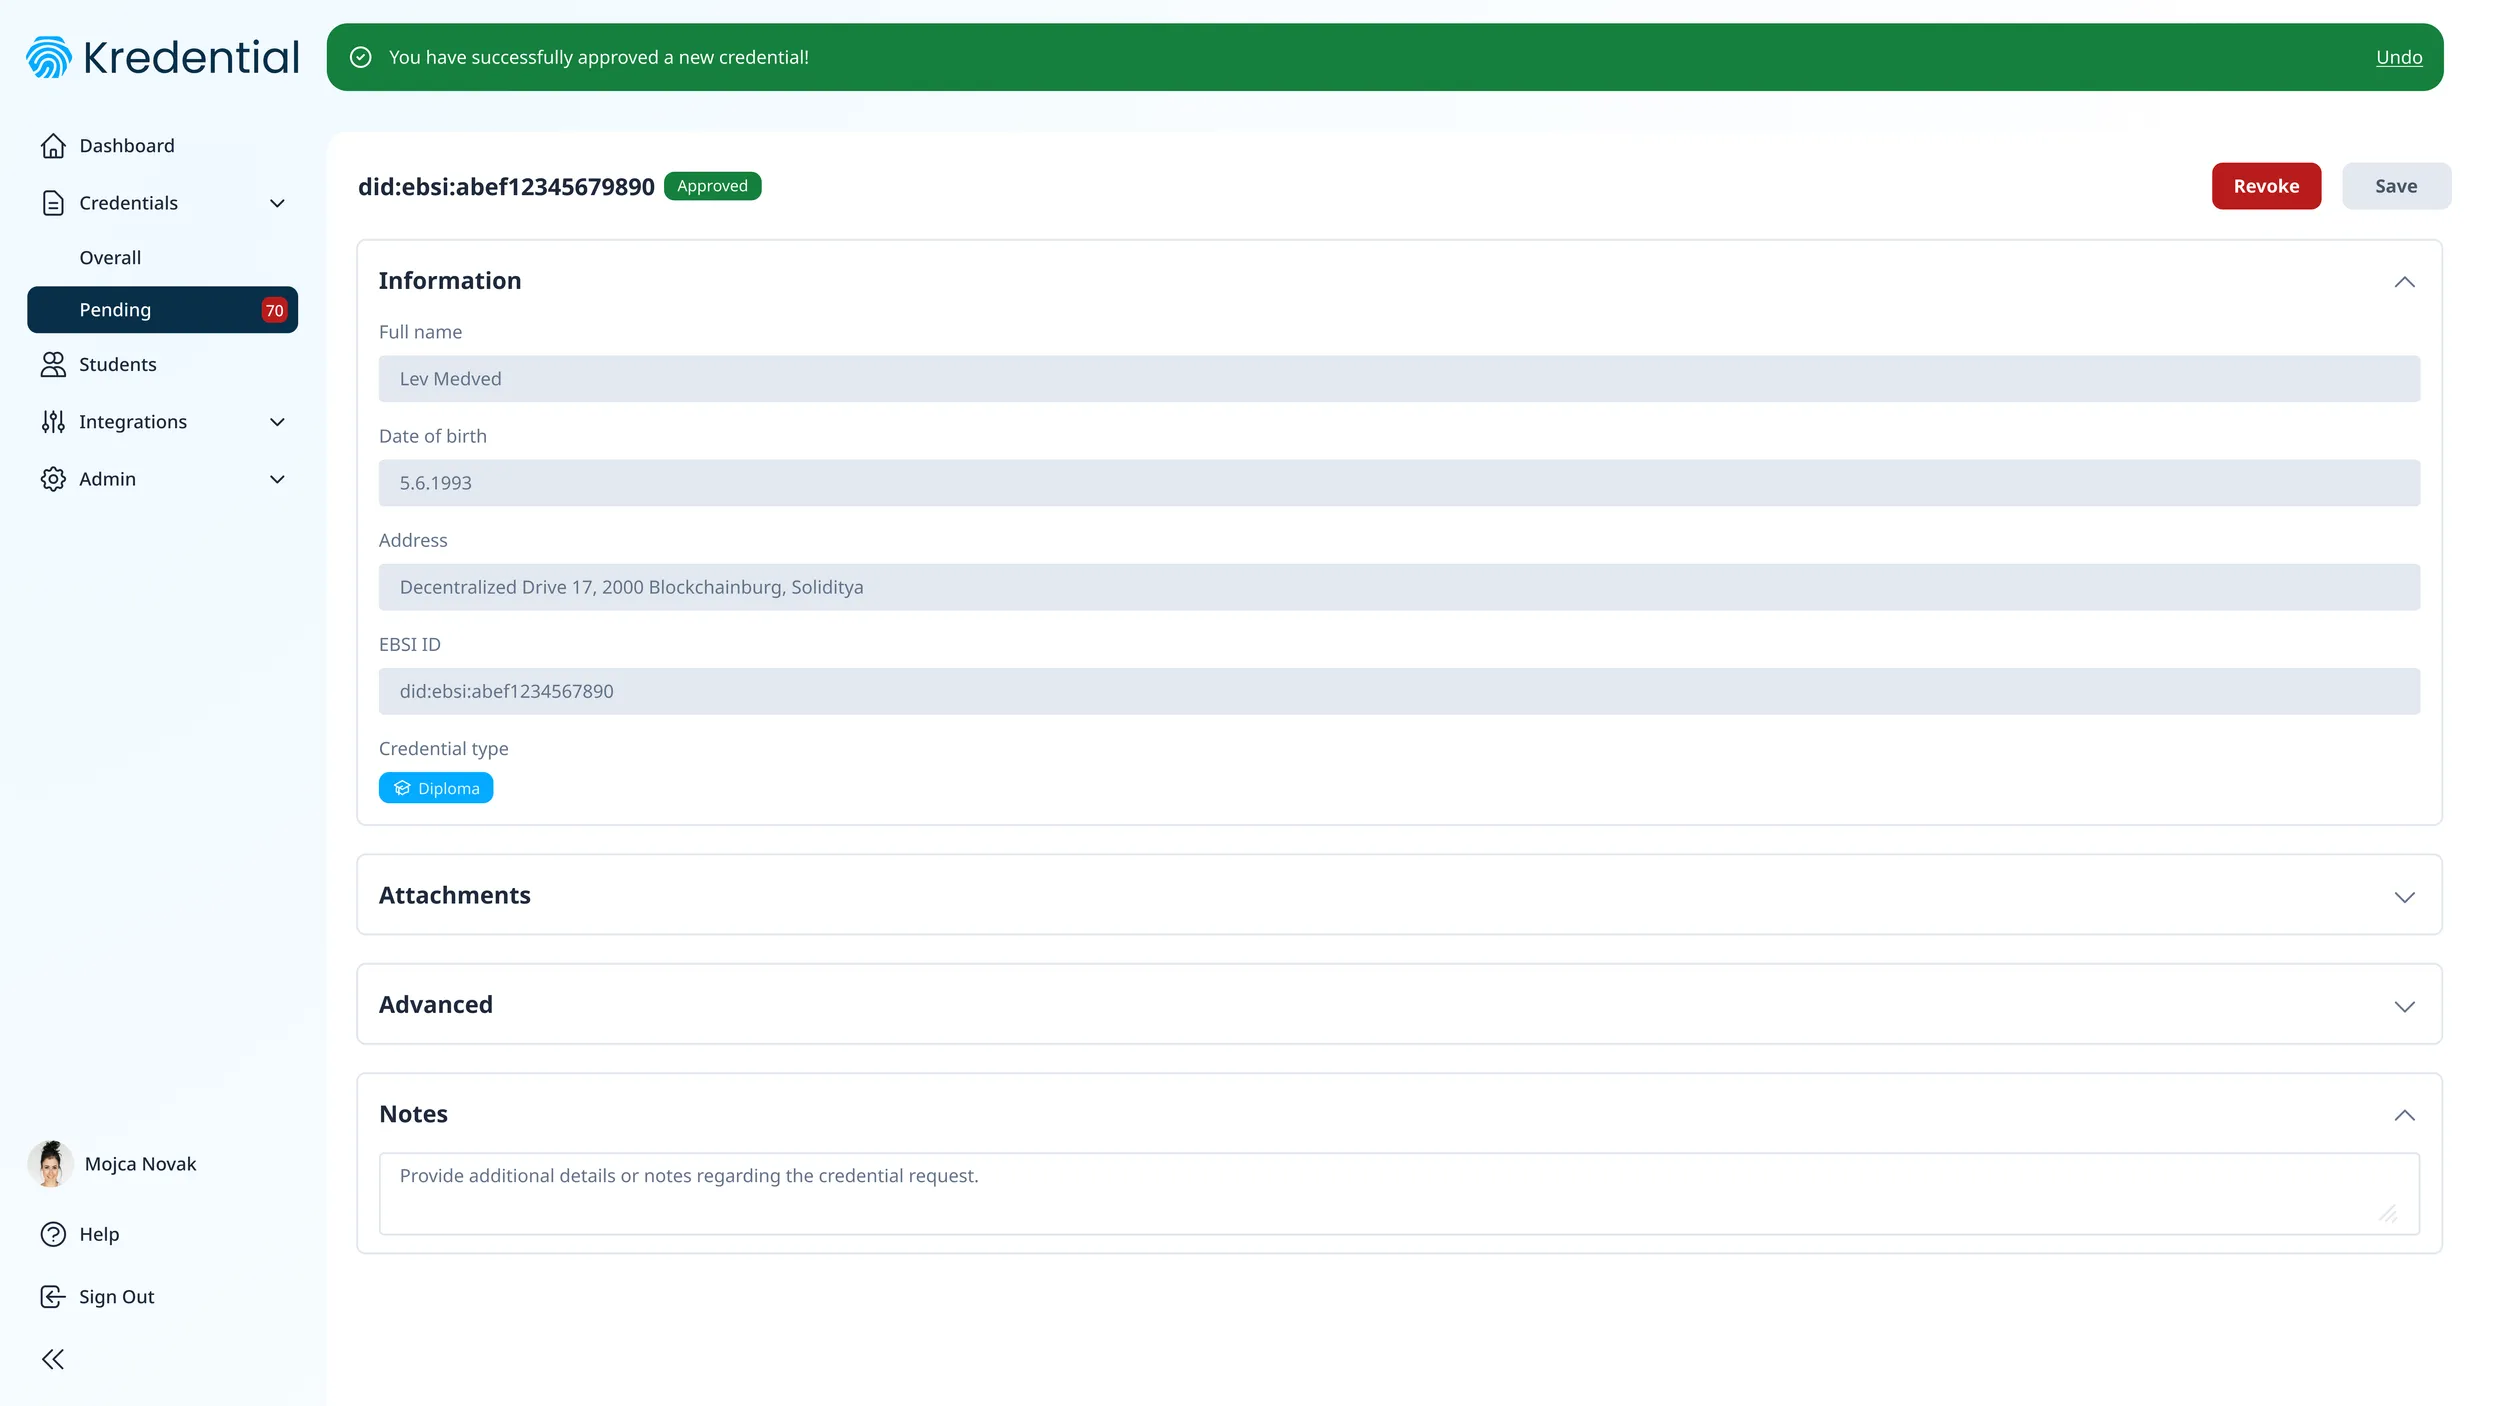This screenshot has height=1406, width=2500.
Task: Click the Information heading text
Action: [x=449, y=281]
